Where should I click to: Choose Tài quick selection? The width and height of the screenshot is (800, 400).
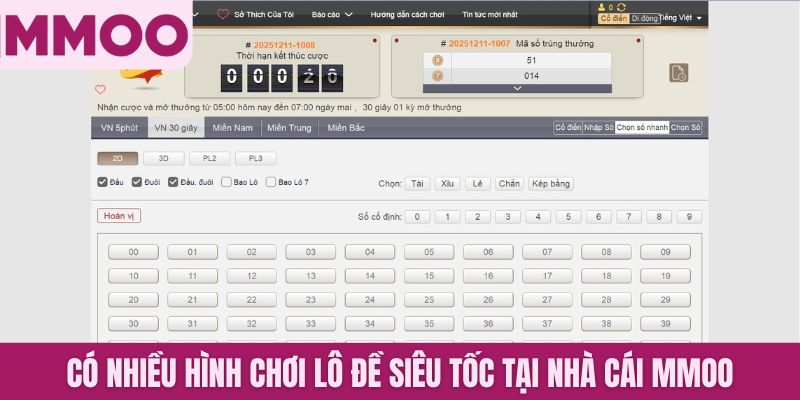tap(417, 184)
